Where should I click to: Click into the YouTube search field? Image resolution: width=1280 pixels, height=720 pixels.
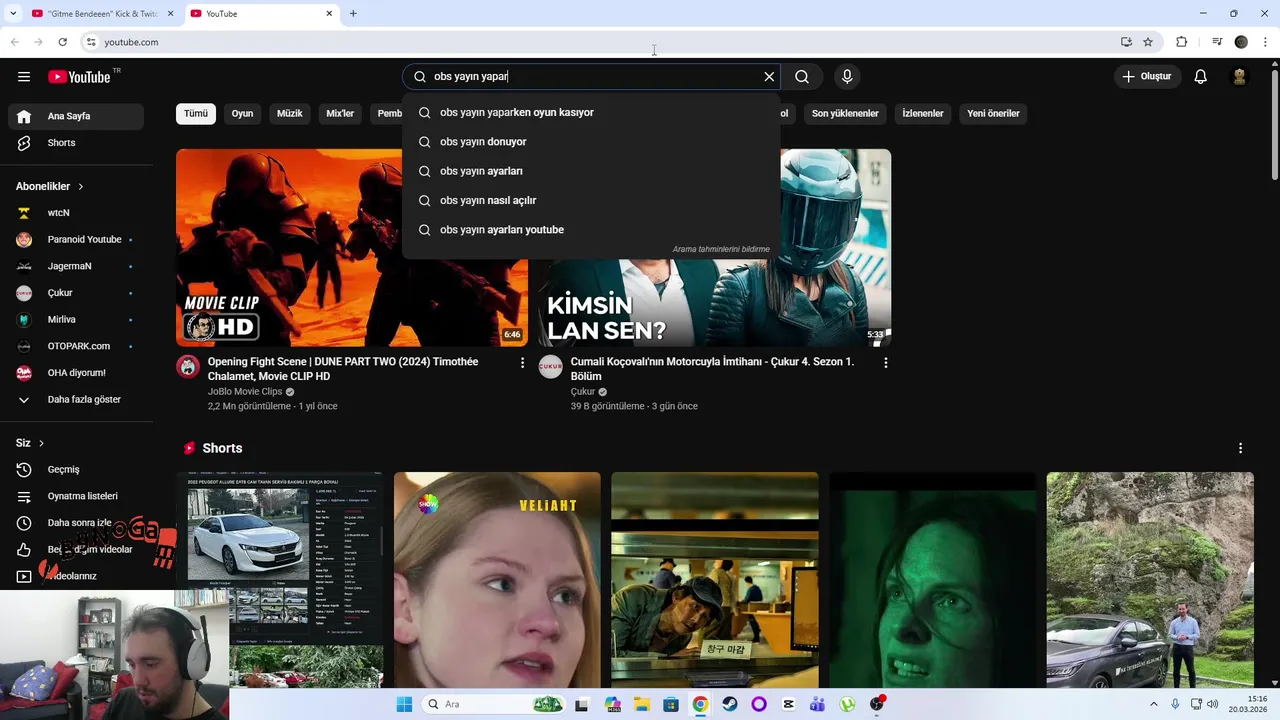(593, 77)
